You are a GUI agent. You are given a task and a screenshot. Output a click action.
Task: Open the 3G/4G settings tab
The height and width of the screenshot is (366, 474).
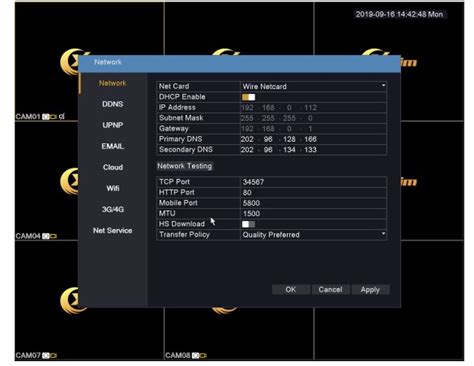point(113,209)
